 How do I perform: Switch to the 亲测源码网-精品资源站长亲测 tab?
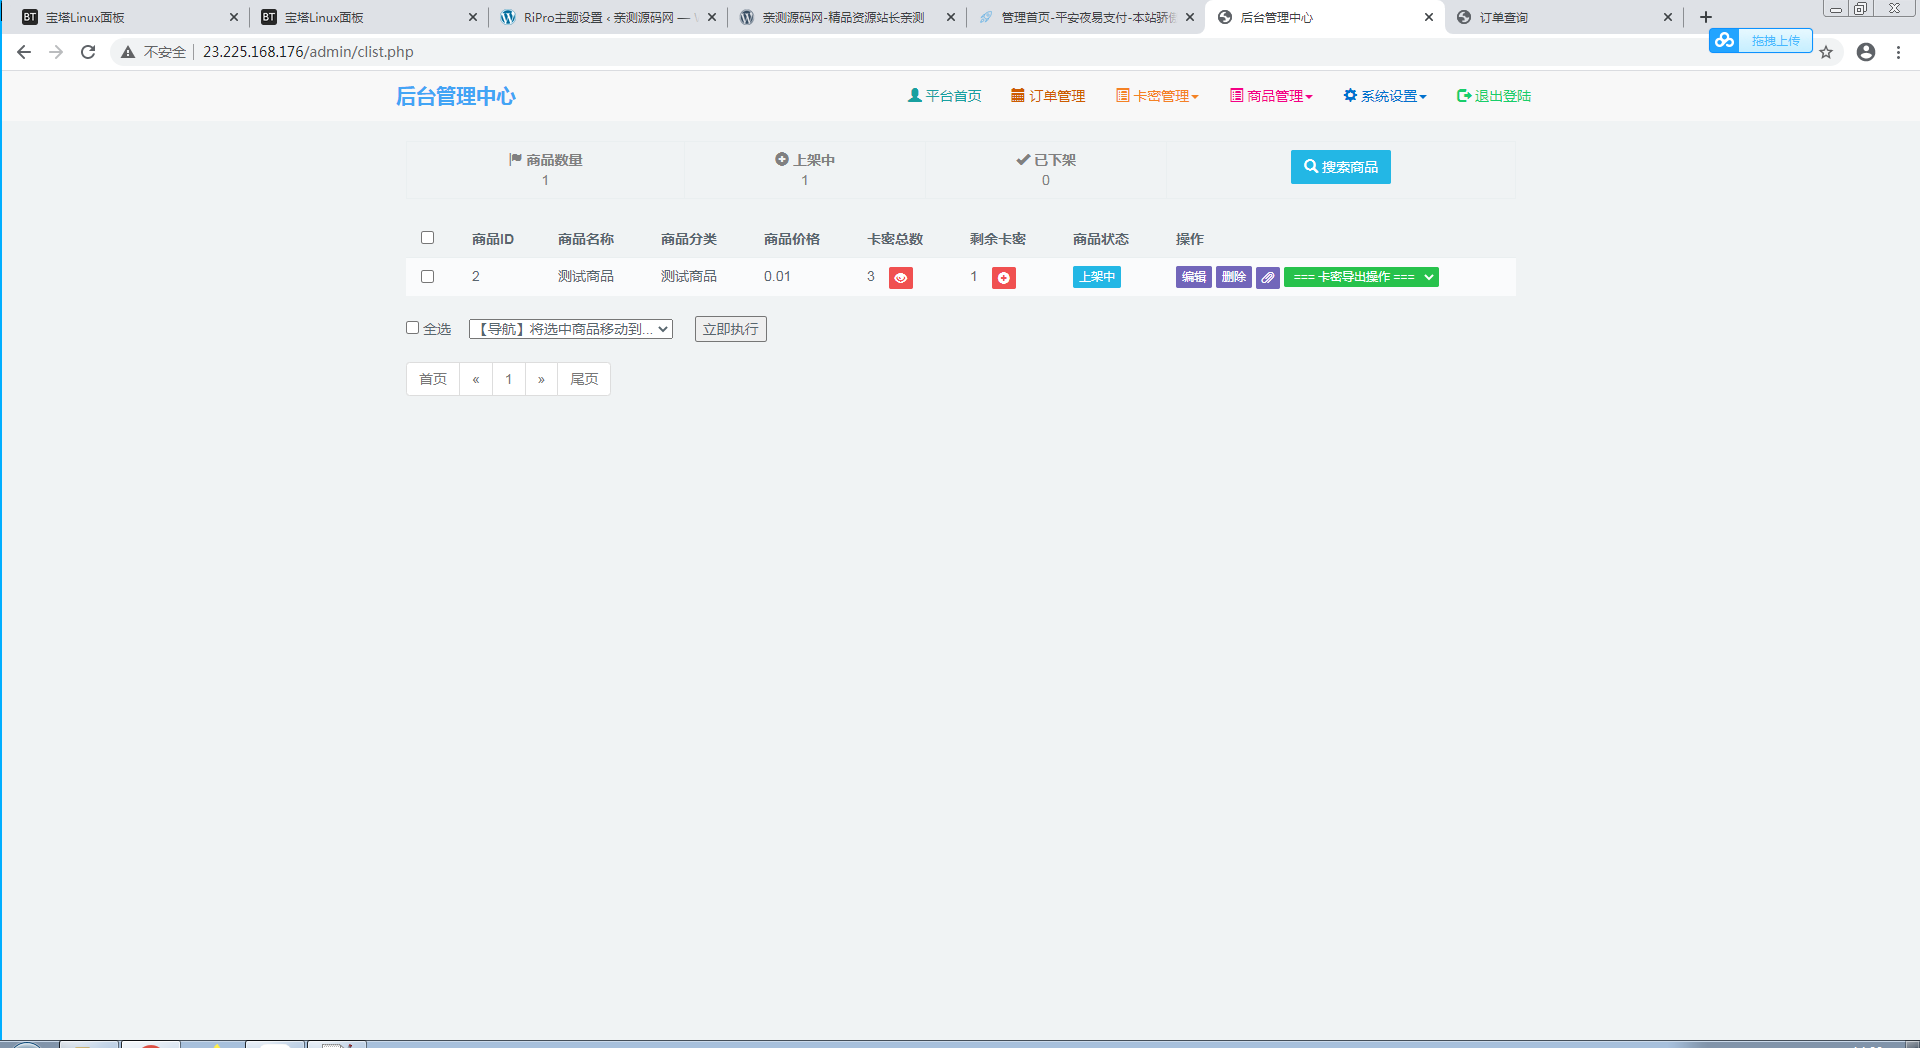pos(845,17)
